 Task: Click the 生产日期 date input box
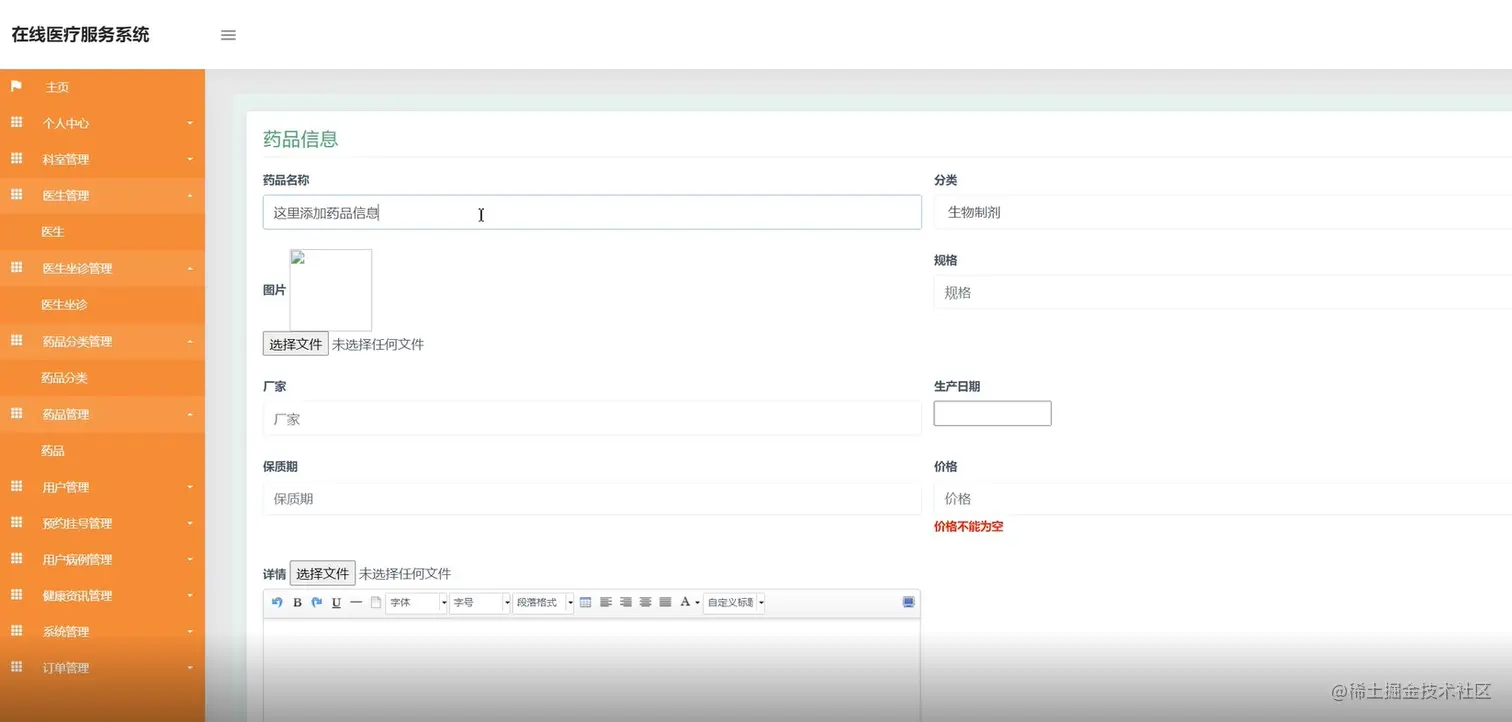coord(992,413)
